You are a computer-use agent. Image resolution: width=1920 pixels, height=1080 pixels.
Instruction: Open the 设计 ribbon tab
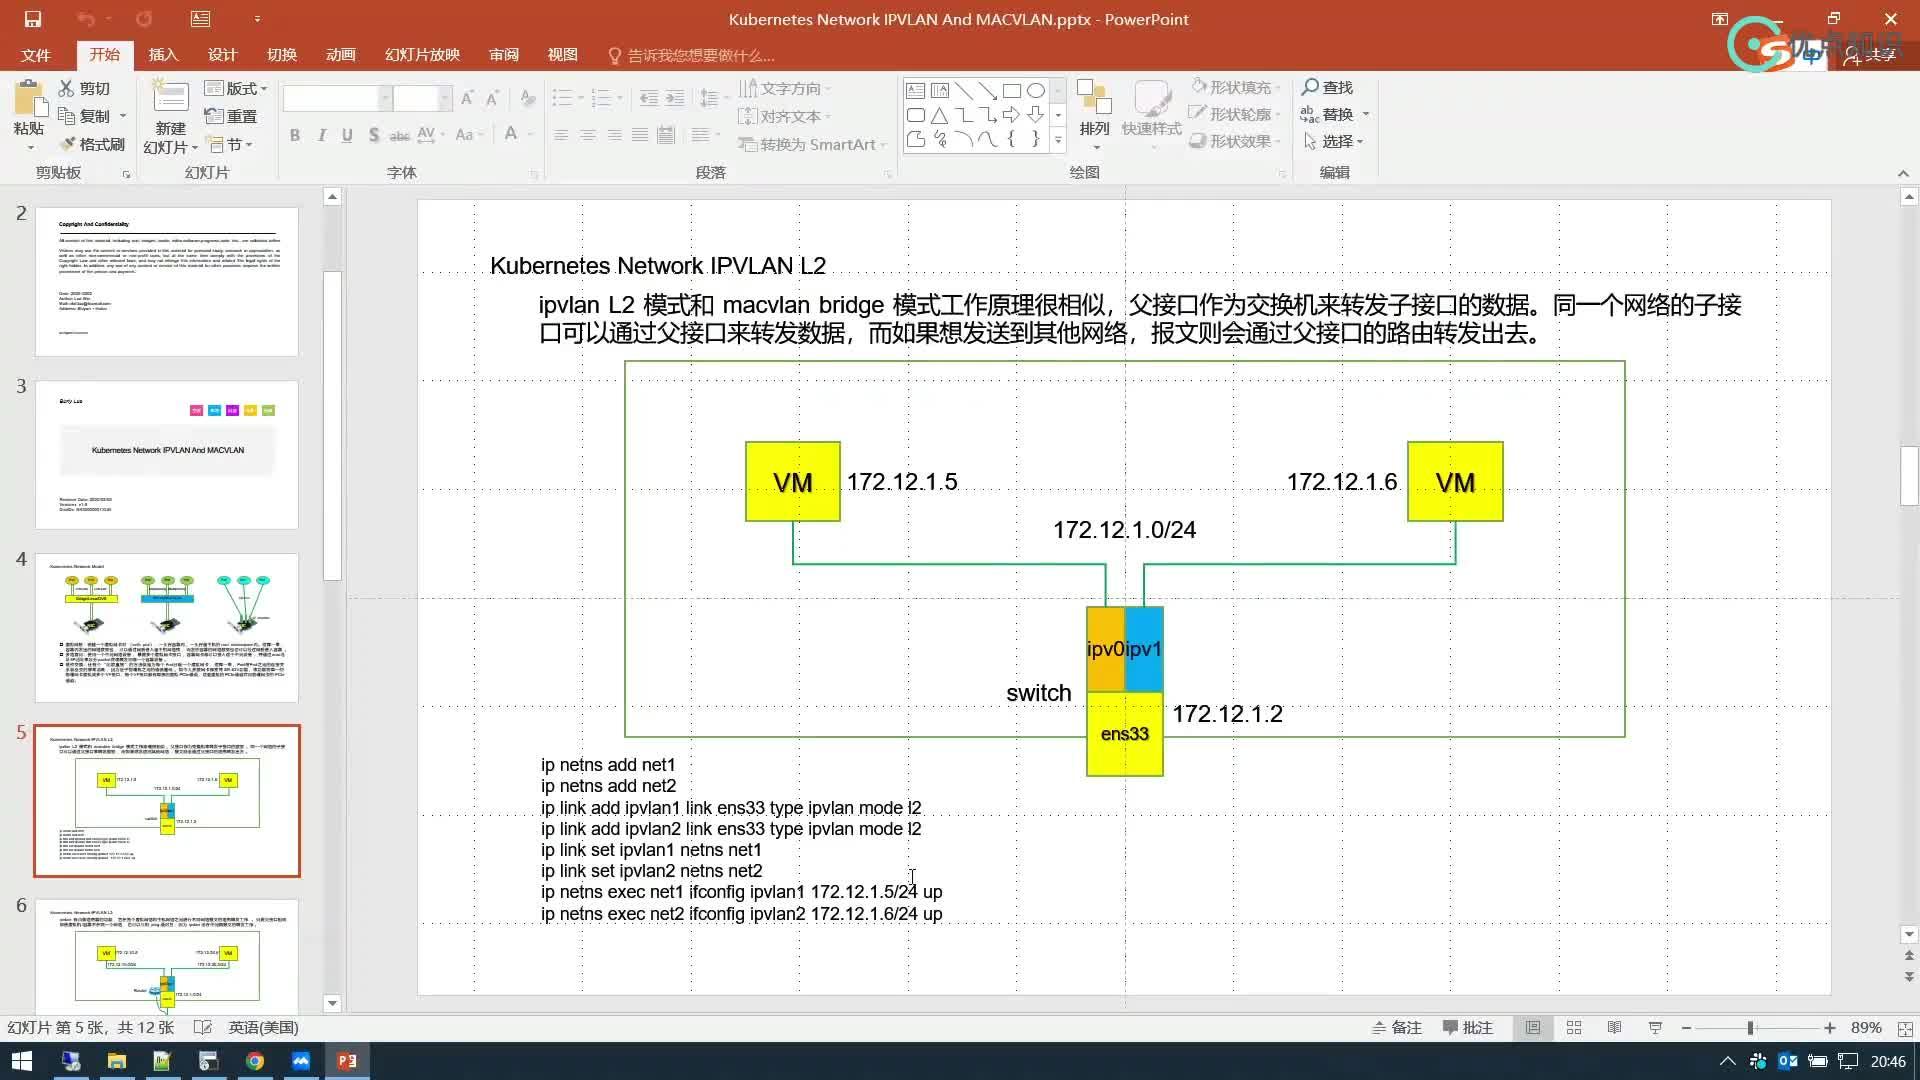(x=222, y=55)
